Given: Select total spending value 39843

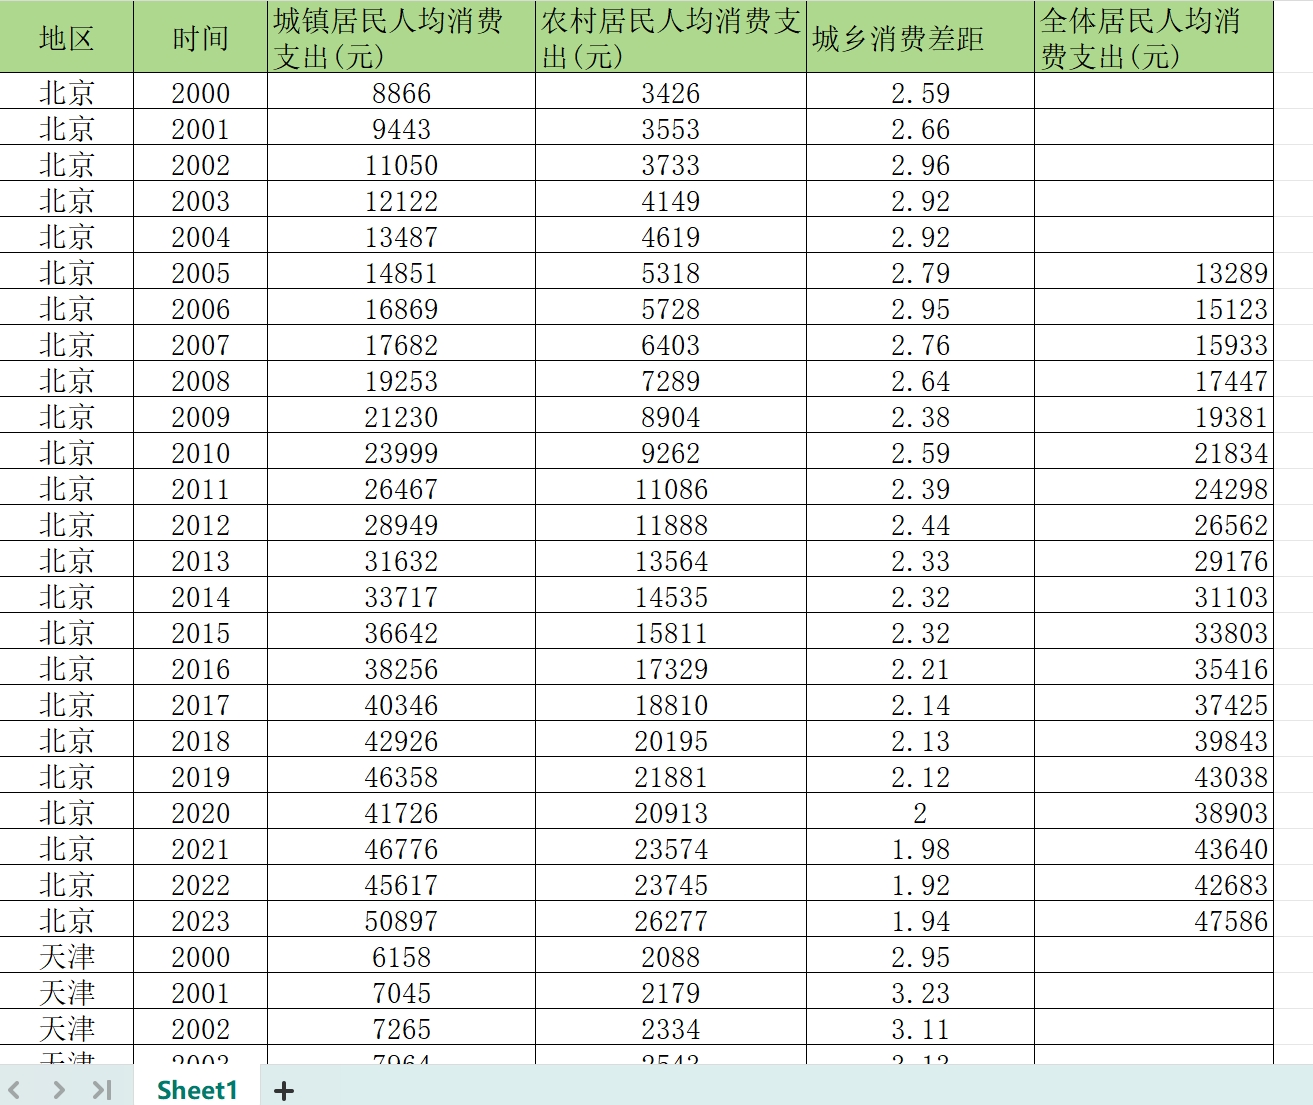Looking at the screenshot, I should [x=1154, y=740].
